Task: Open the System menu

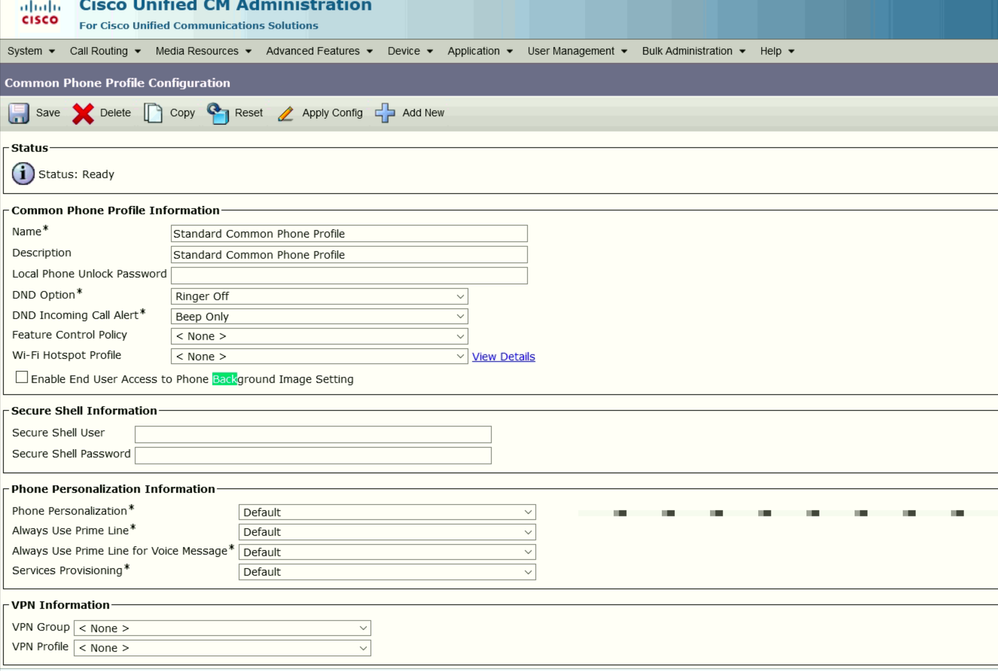Action: (x=31, y=51)
